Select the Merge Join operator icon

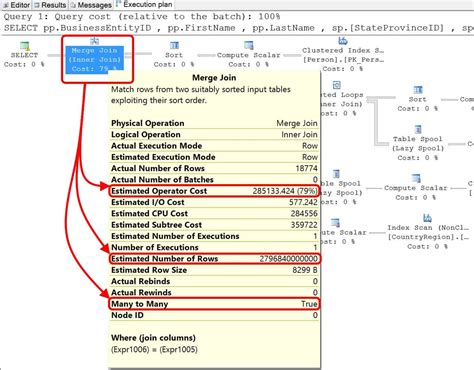point(95,41)
